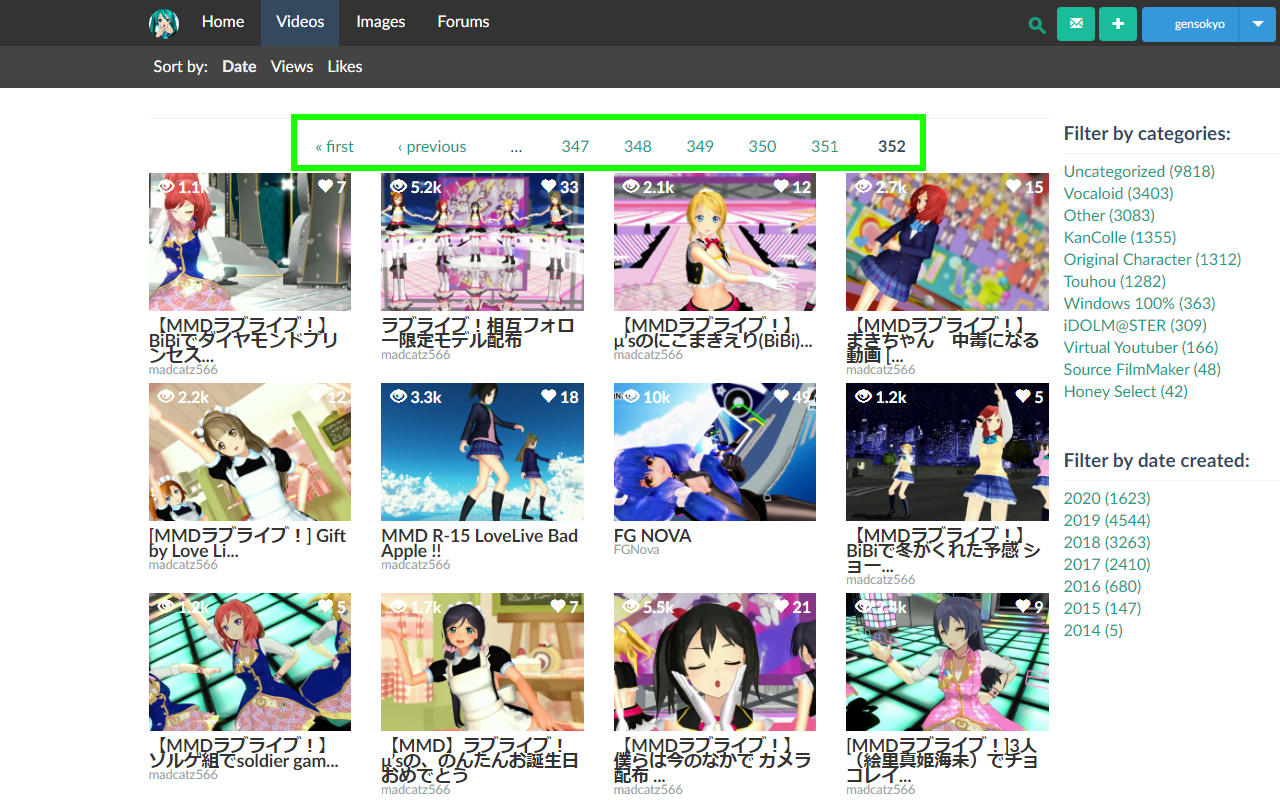1280x800 pixels.
Task: Open thumbnail with 5.2k views and 33 likes
Action: pos(482,242)
